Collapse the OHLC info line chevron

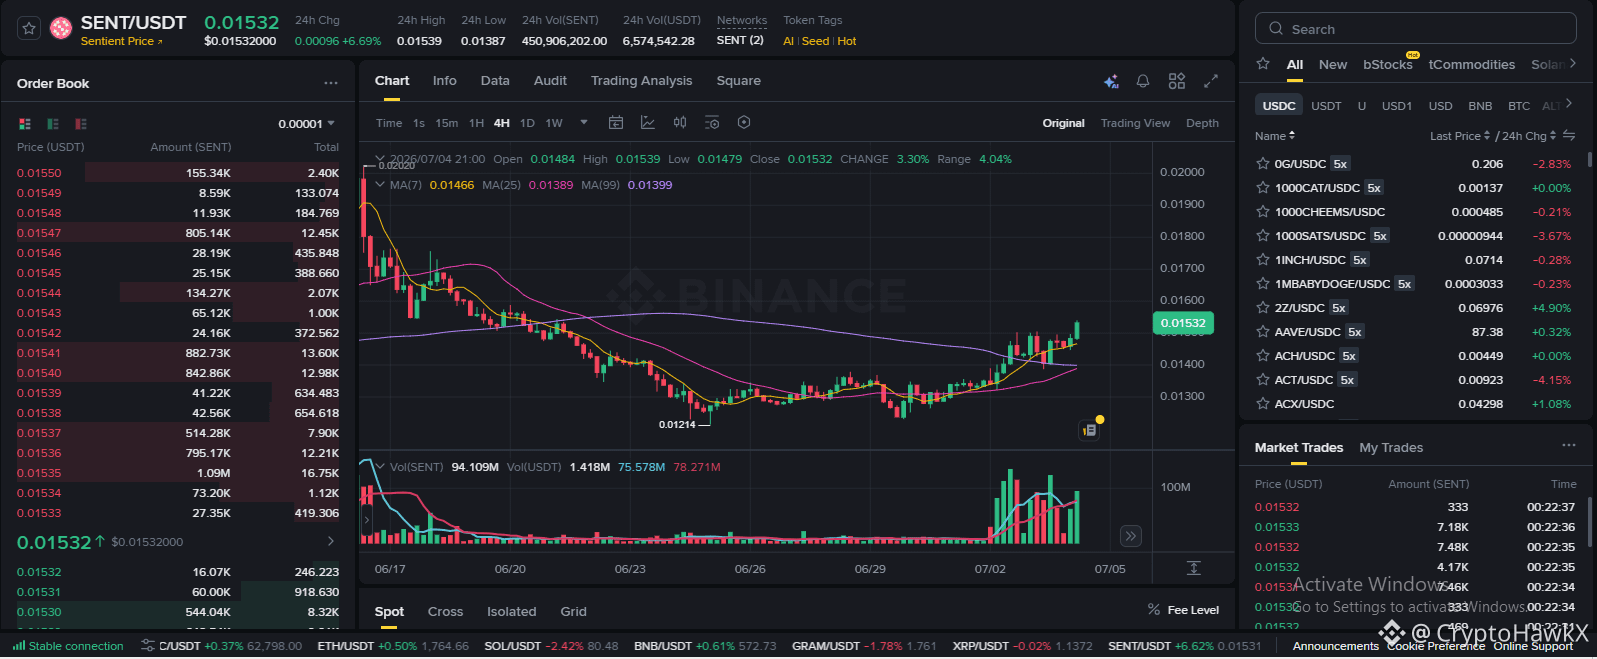click(380, 159)
